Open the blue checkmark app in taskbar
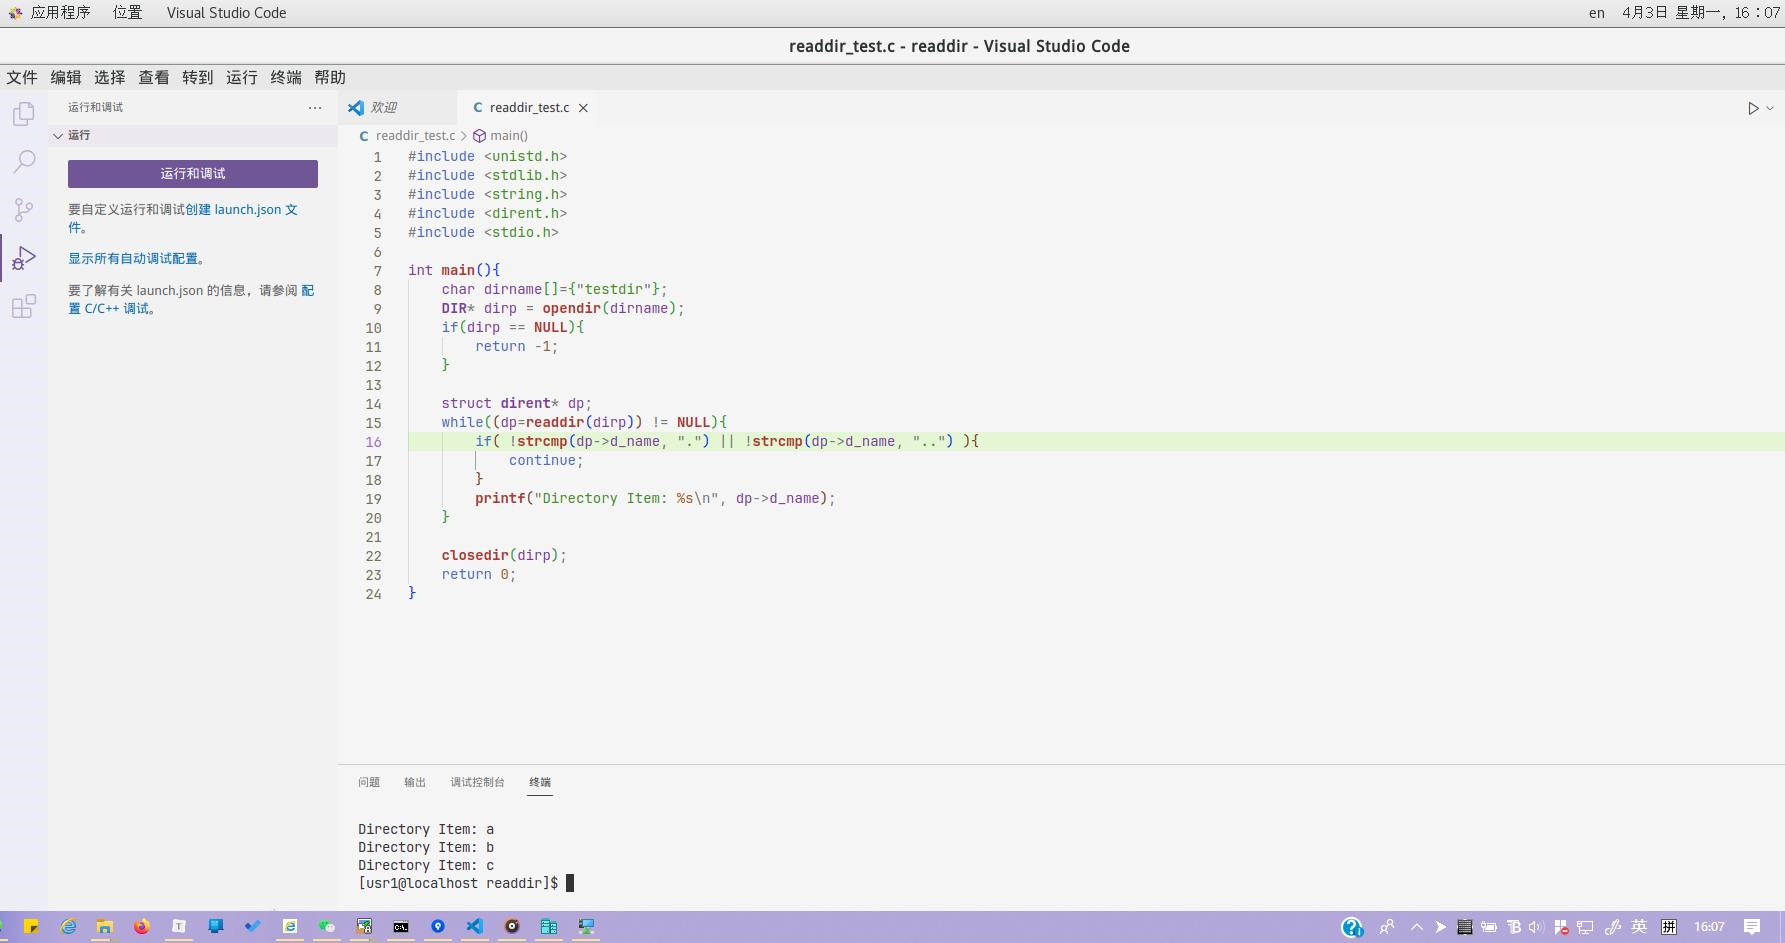1785x943 pixels. pos(252,926)
